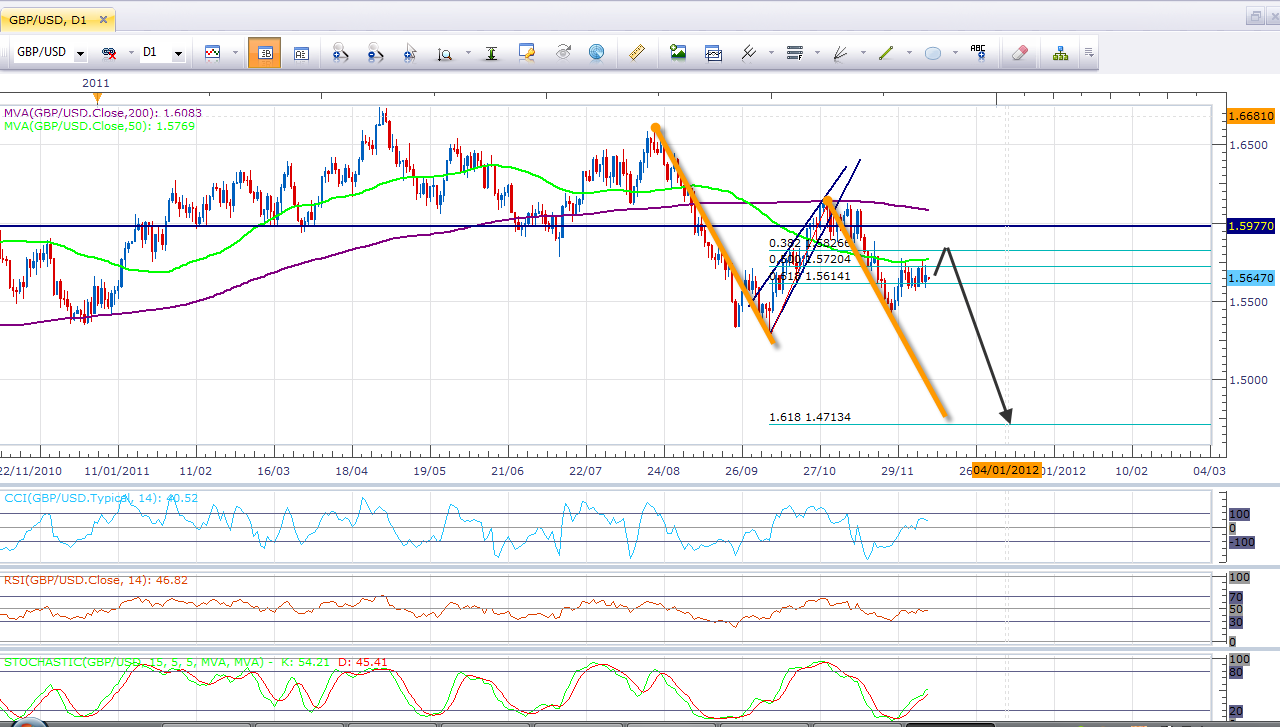Click the 04/01/2012 orange date marker

pos(1006,470)
